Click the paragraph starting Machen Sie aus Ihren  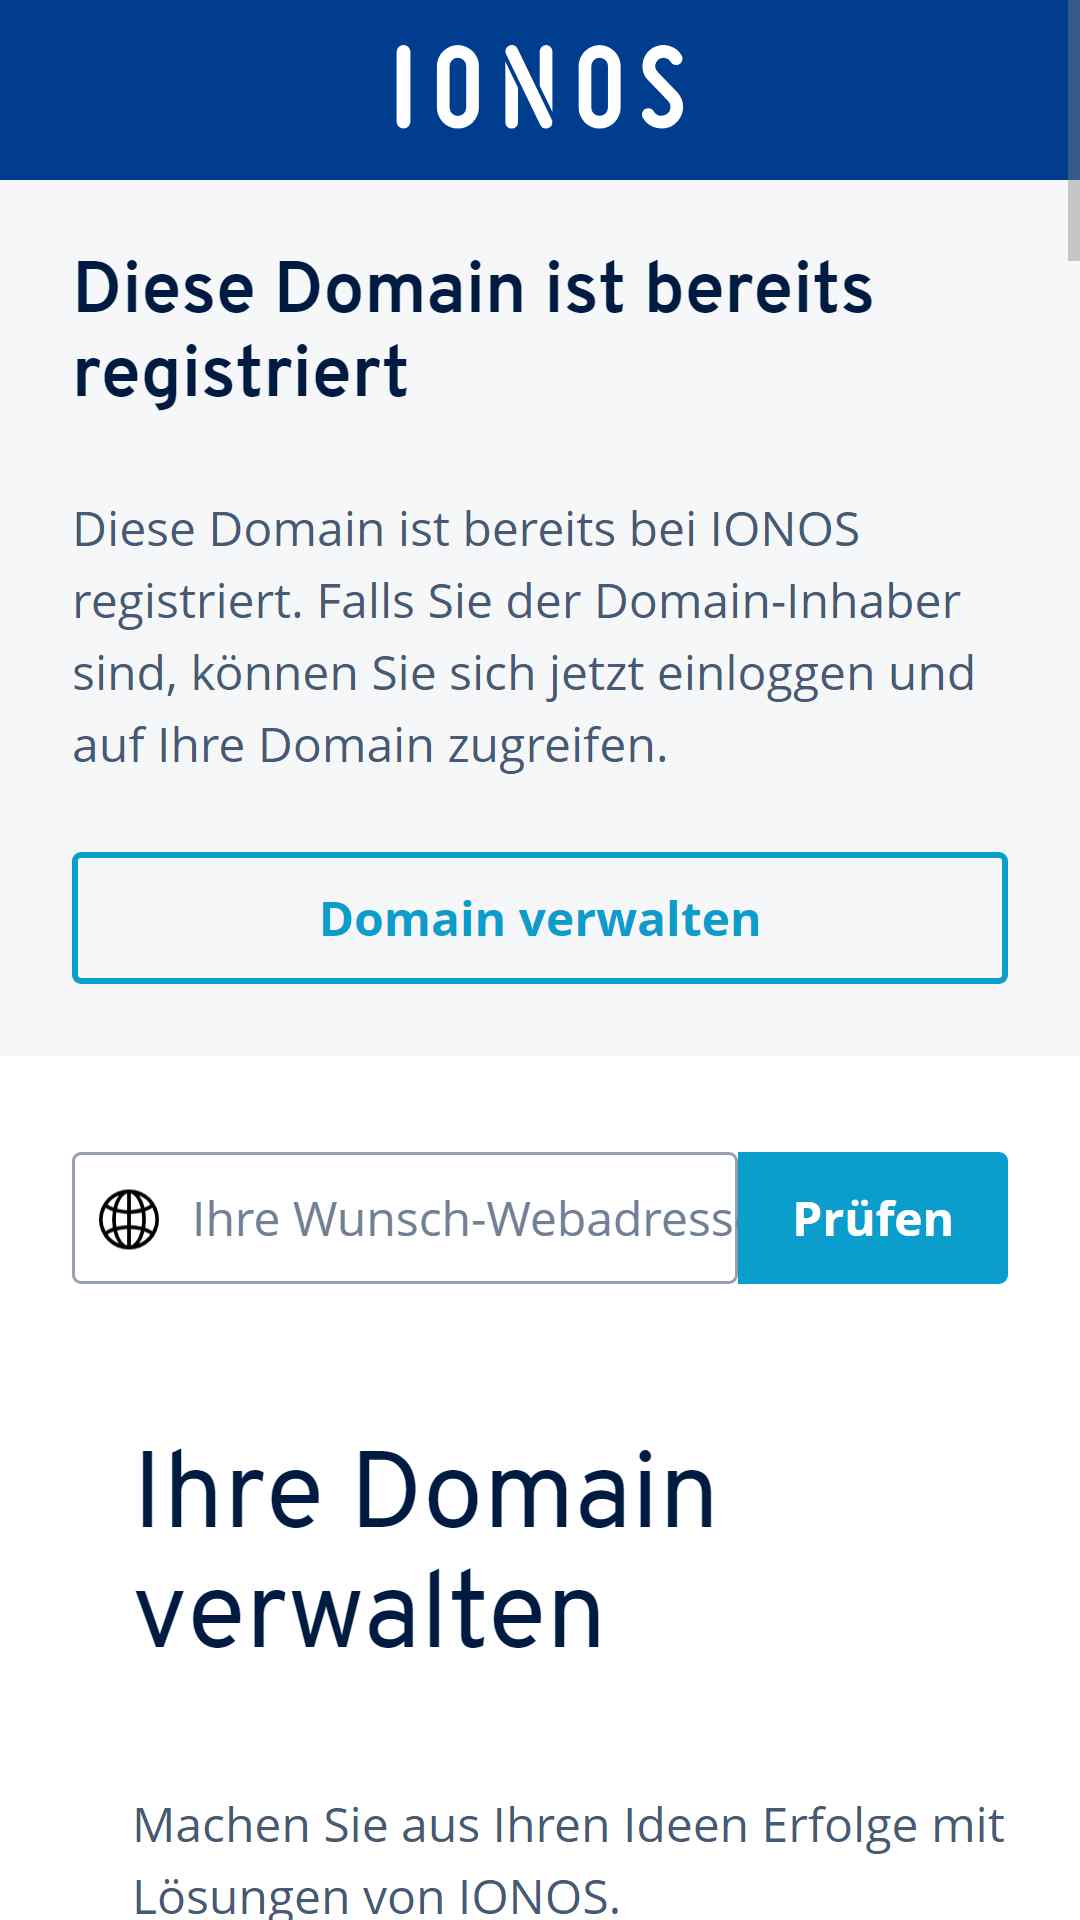tap(568, 1861)
